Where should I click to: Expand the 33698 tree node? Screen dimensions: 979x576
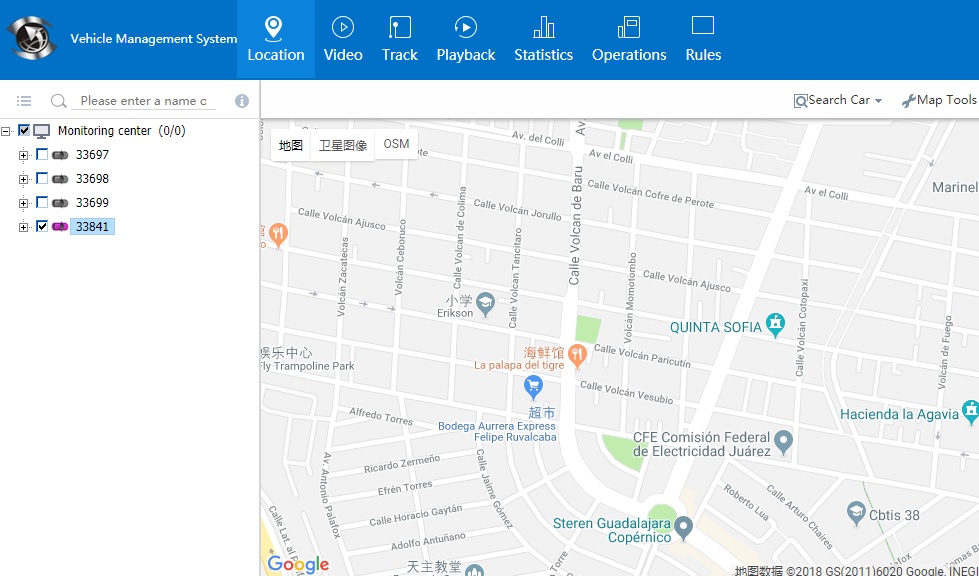[24, 179]
